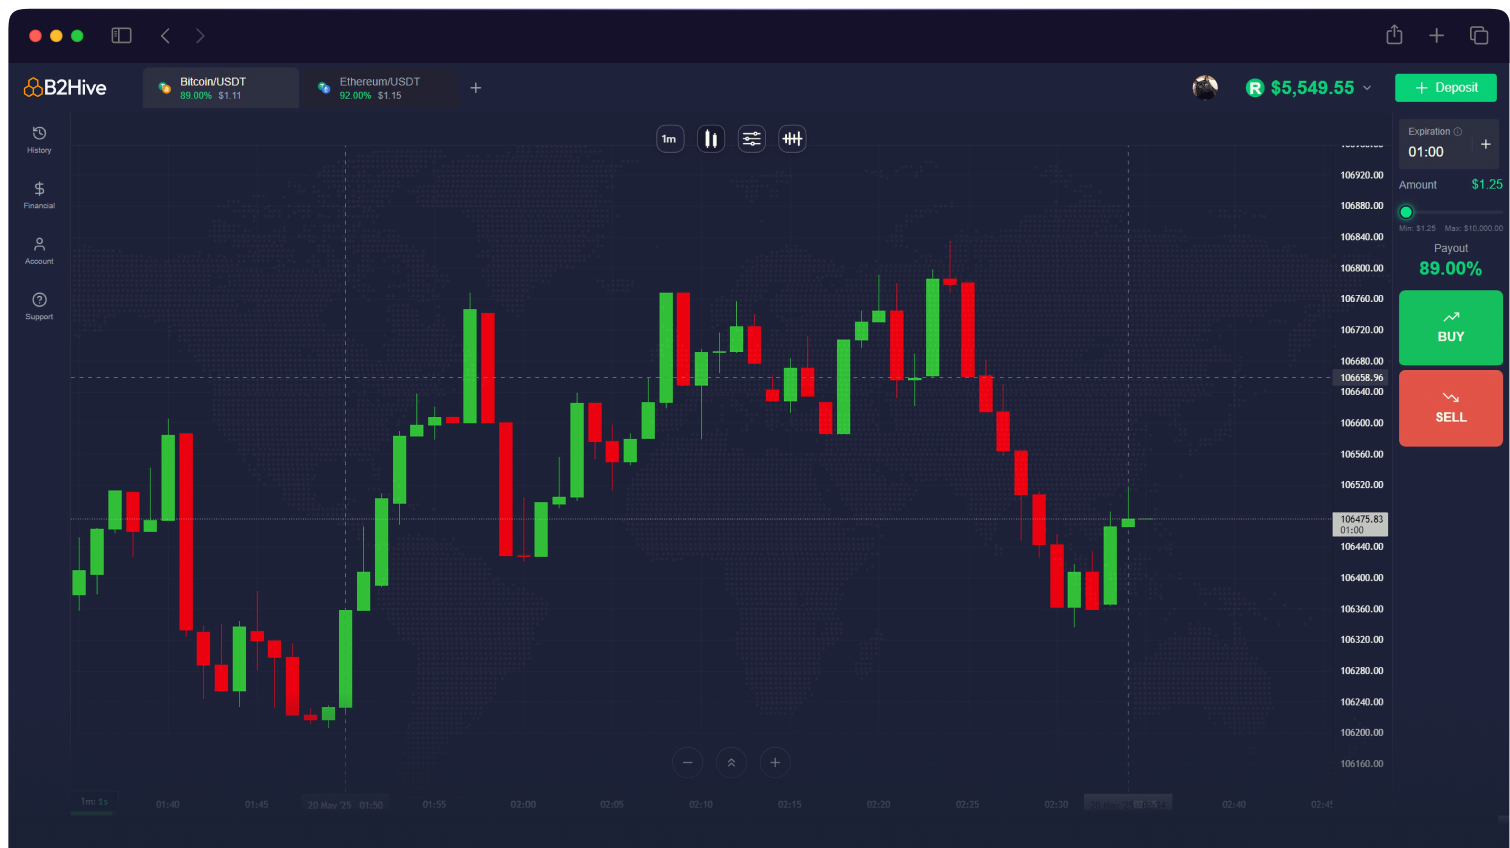Open the Support help icon

39,306
